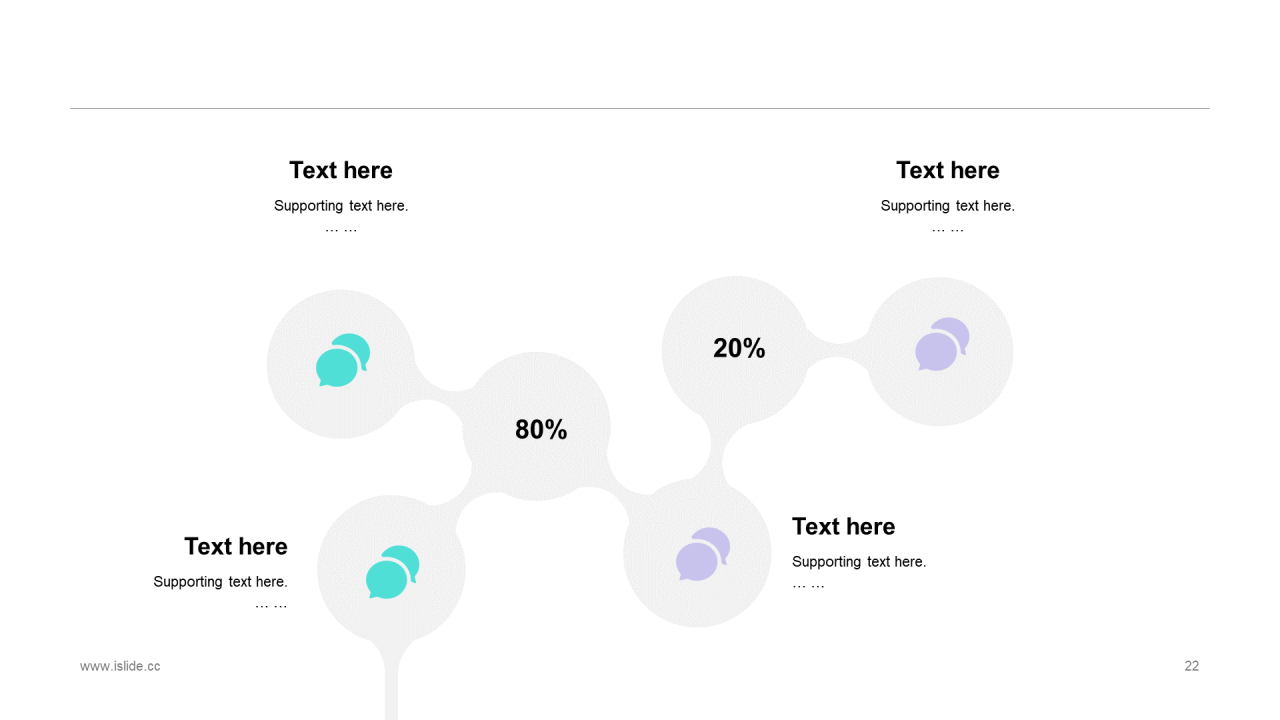Select the 80% label
The height and width of the screenshot is (720, 1280).
[x=541, y=430]
